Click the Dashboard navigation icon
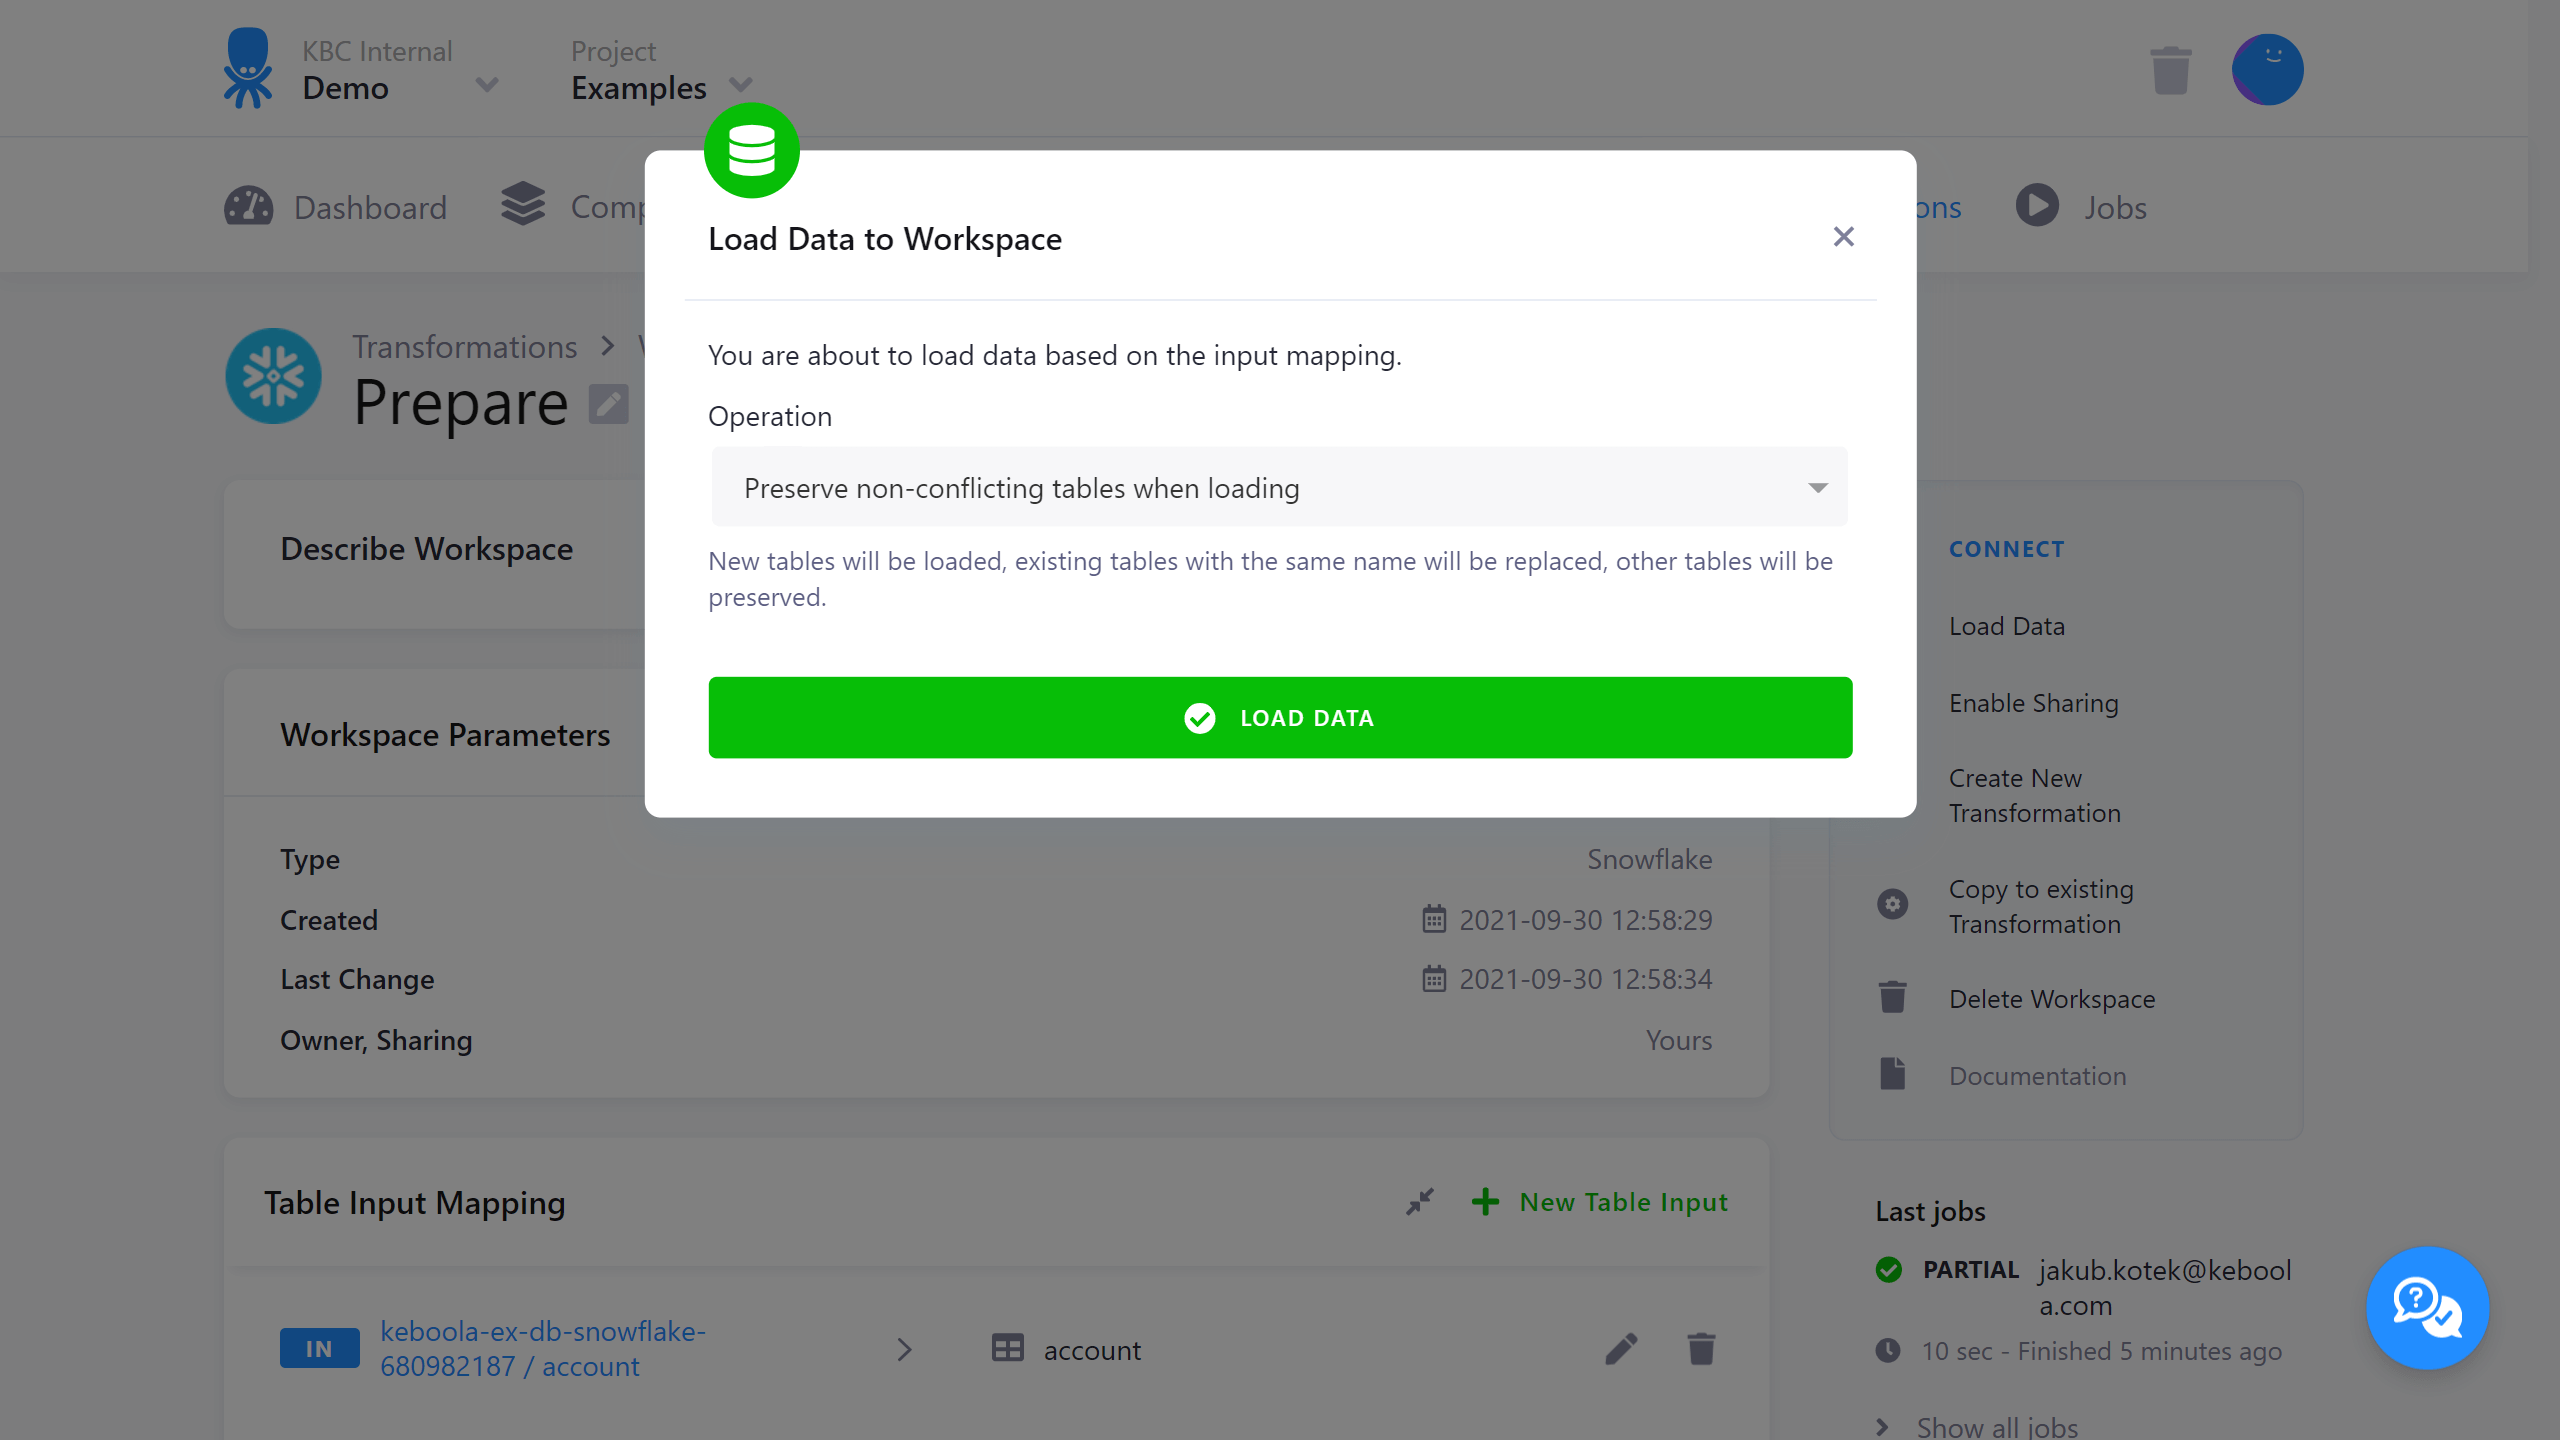Image resolution: width=2560 pixels, height=1440 pixels. 250,206
